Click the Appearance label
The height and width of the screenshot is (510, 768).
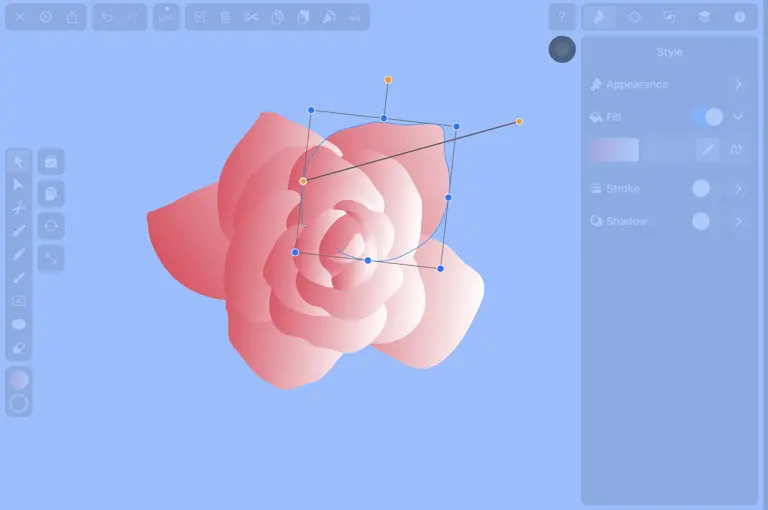click(637, 84)
